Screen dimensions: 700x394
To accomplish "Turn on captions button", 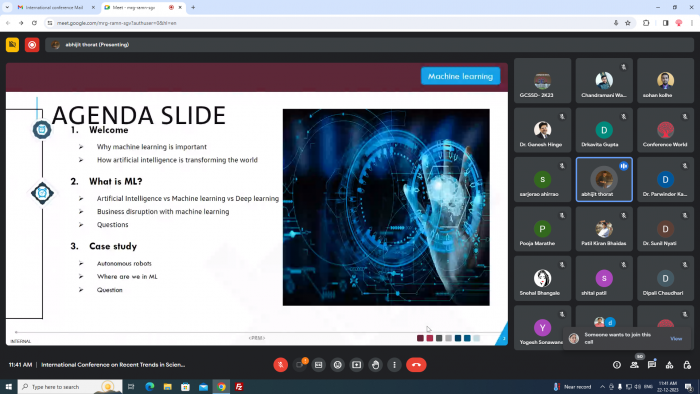I will click(x=318, y=365).
